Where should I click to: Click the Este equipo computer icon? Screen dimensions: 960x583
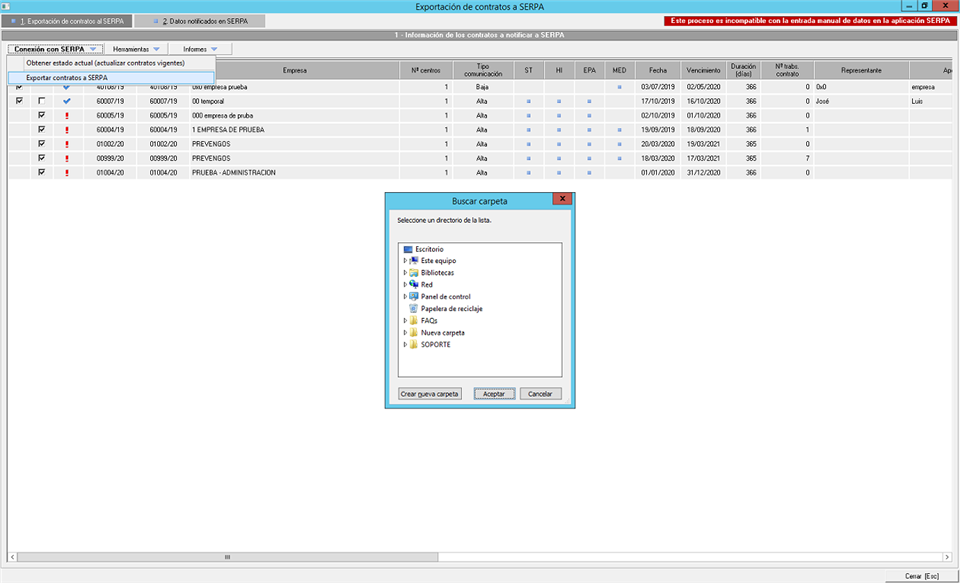tap(414, 261)
